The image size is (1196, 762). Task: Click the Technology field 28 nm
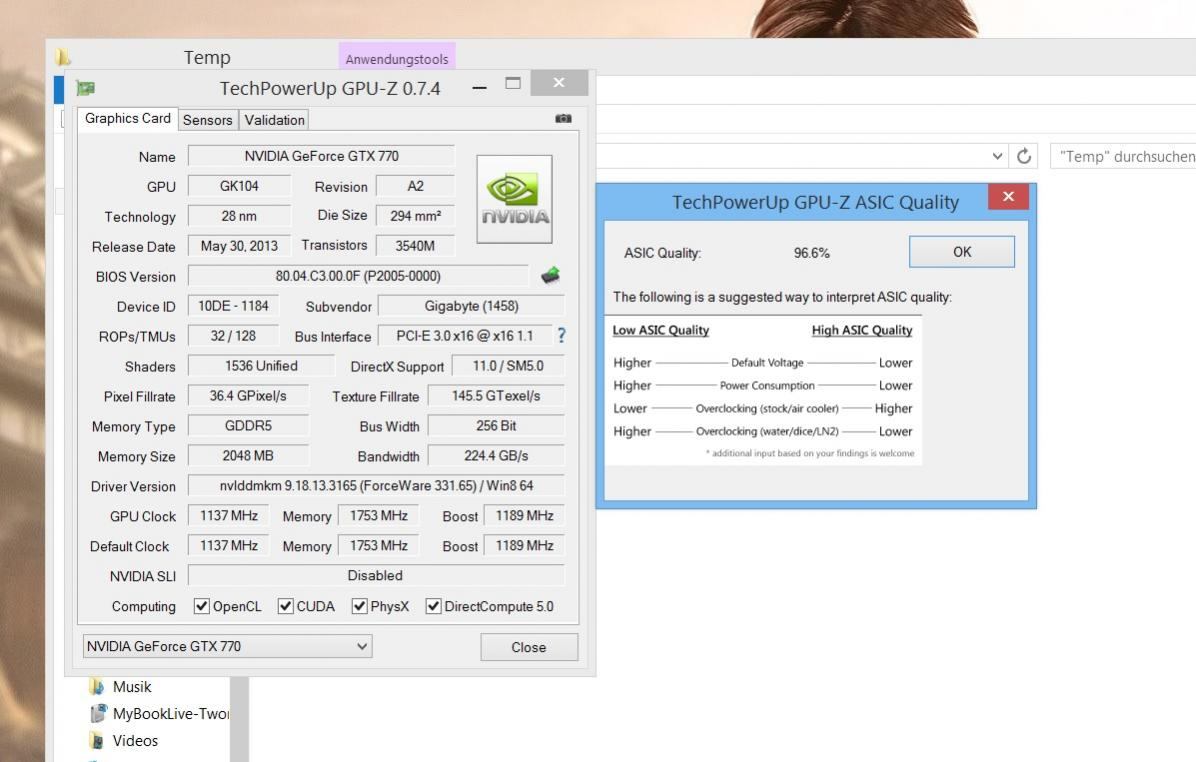click(x=239, y=216)
